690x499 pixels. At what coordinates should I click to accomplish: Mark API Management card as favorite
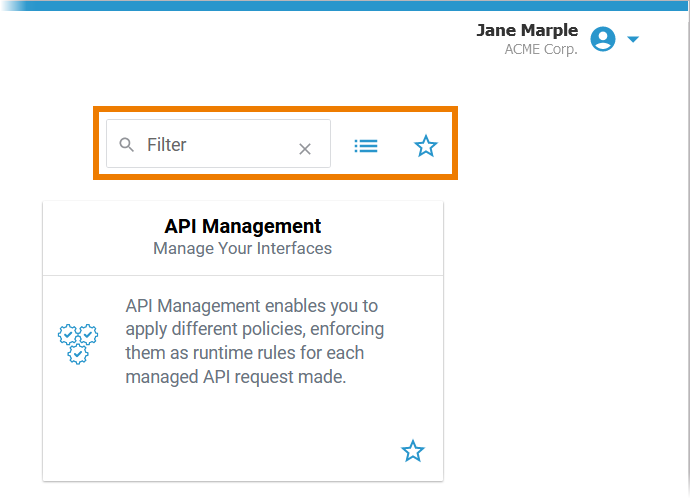tap(413, 451)
